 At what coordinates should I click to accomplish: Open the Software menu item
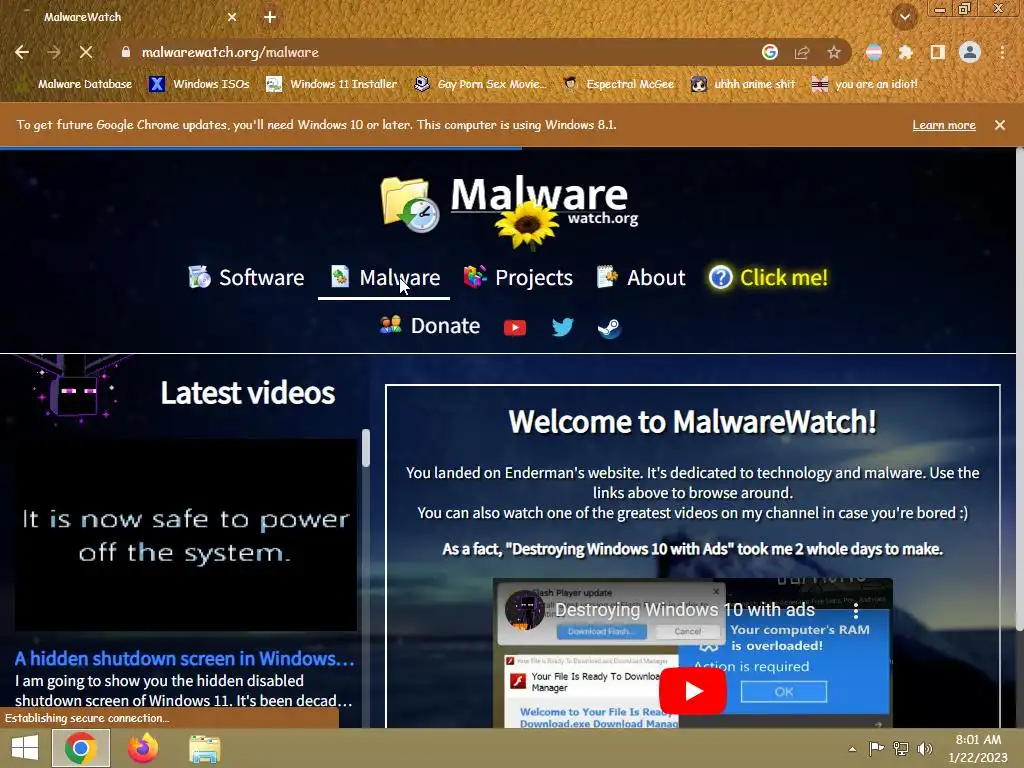[246, 278]
